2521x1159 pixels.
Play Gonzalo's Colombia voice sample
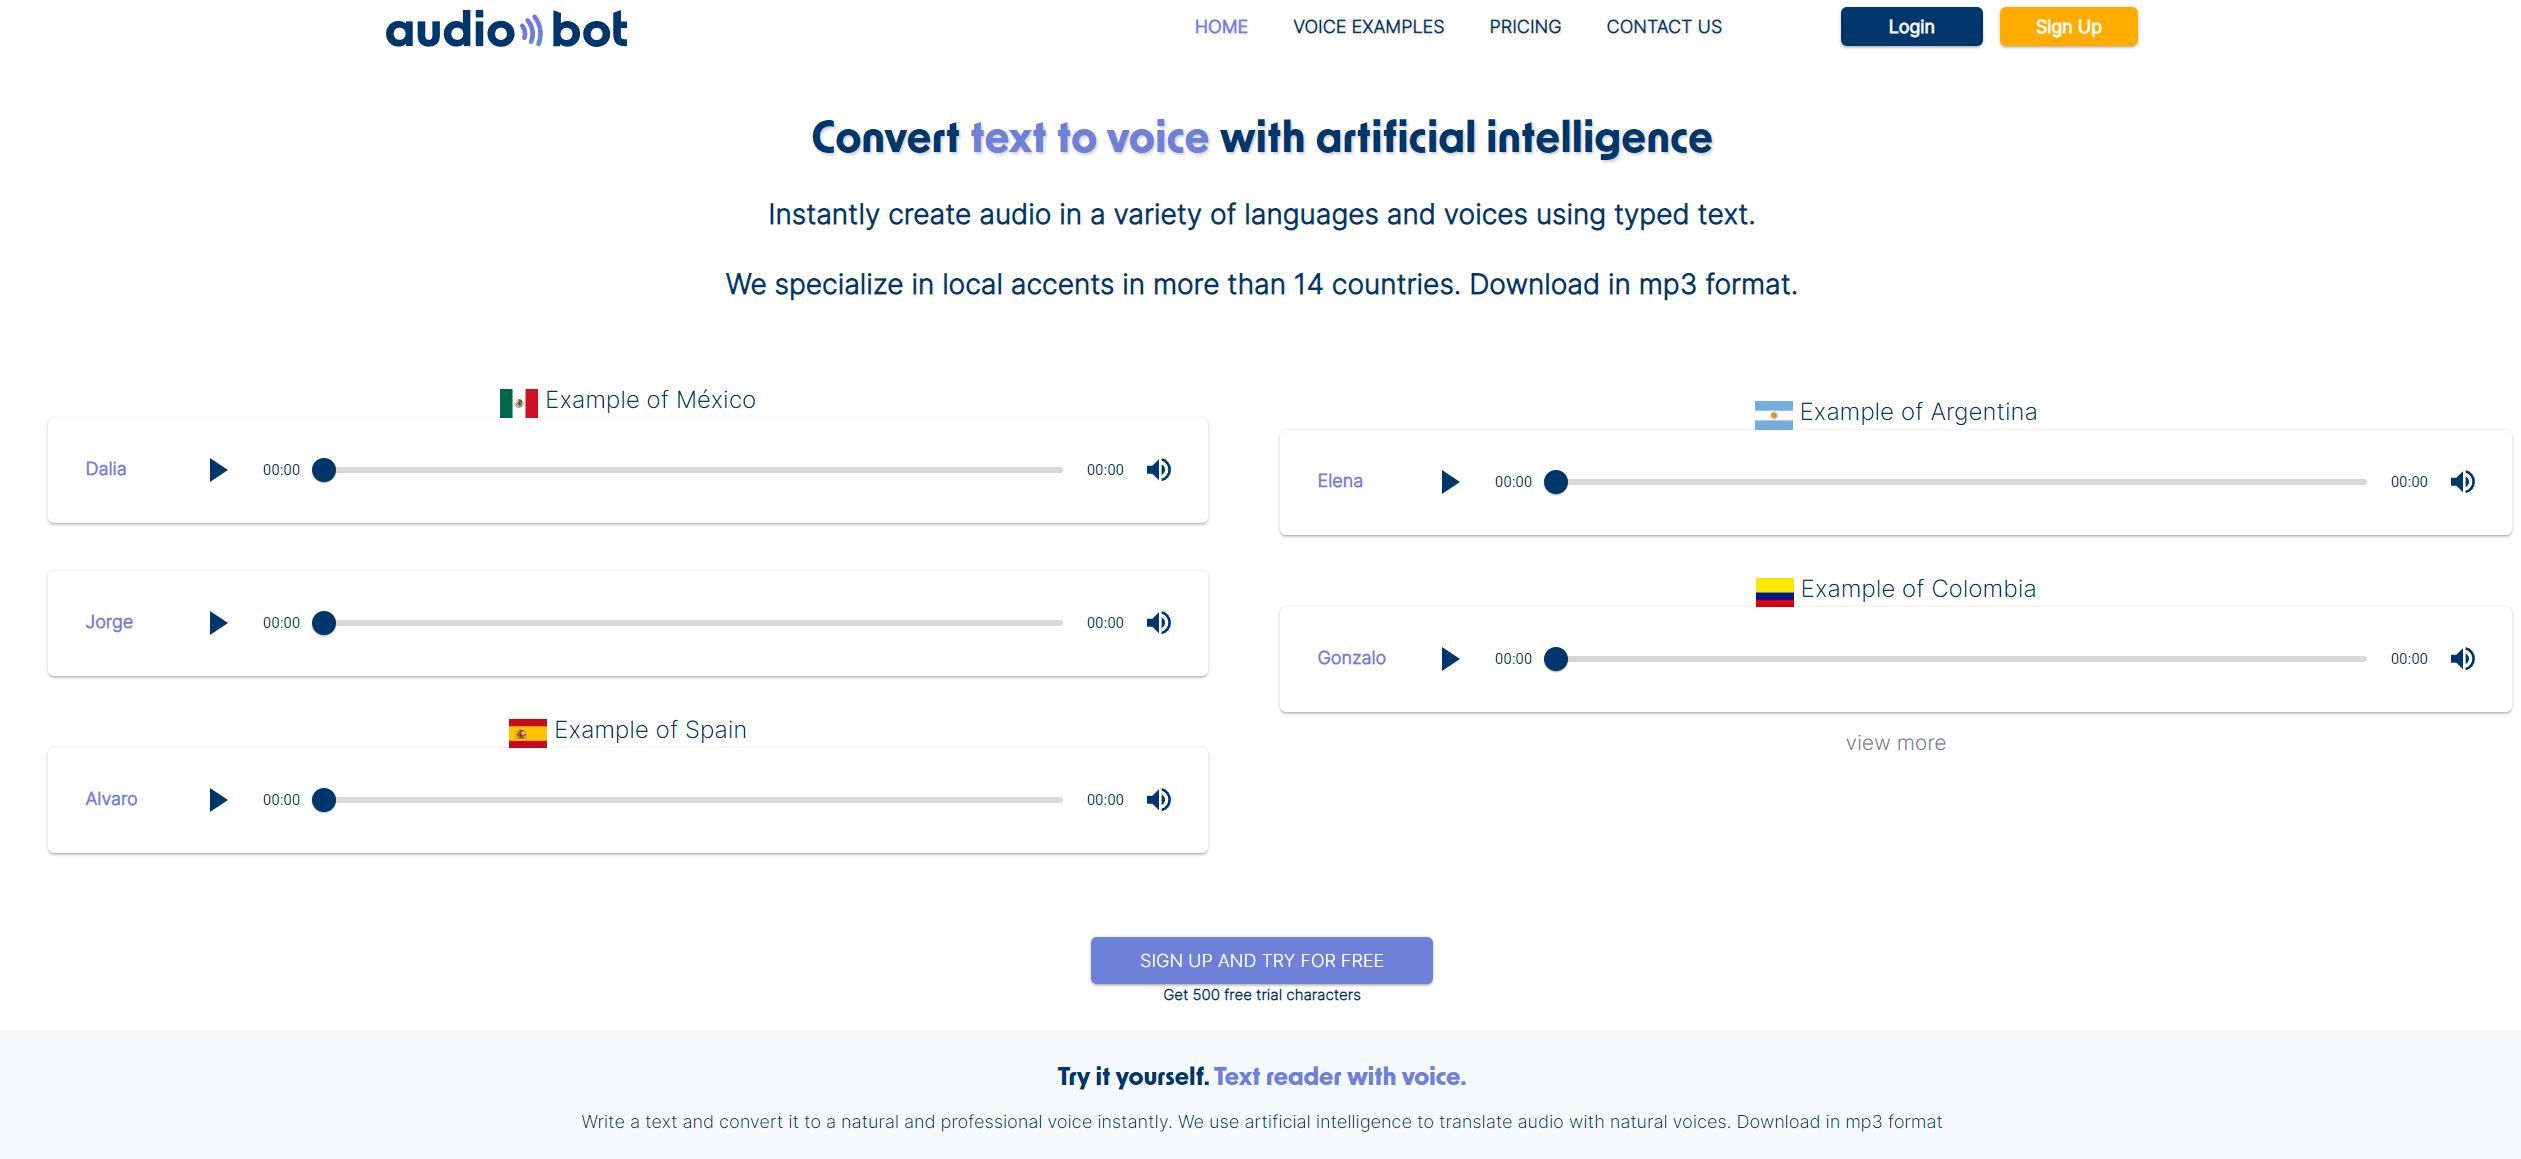[1448, 658]
